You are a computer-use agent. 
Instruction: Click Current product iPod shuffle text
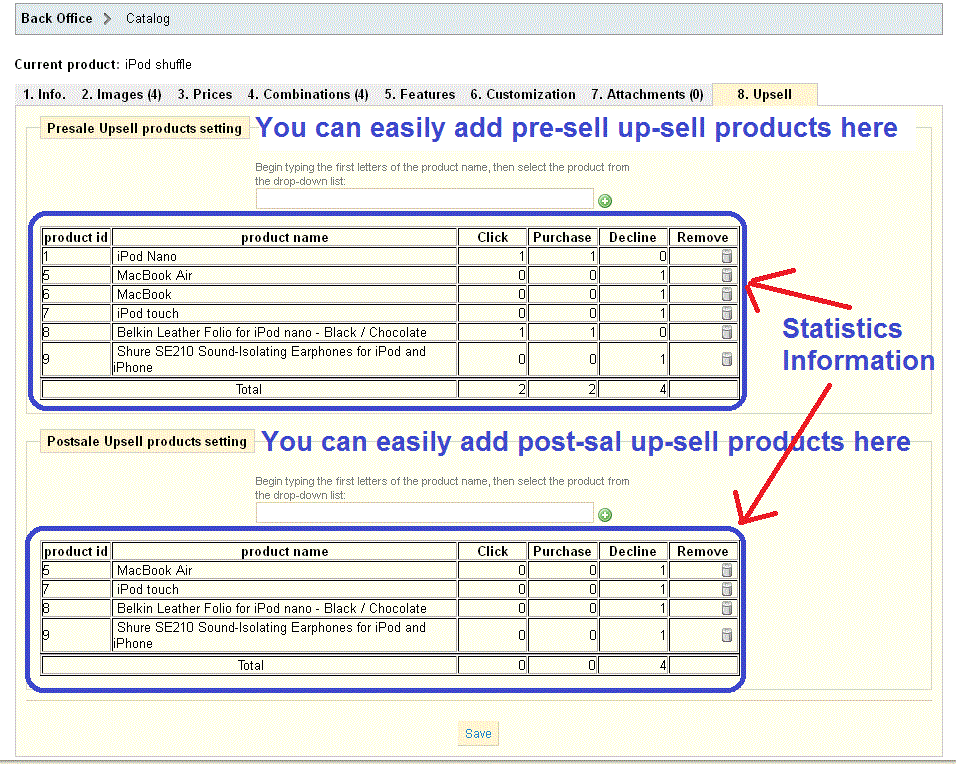(103, 65)
